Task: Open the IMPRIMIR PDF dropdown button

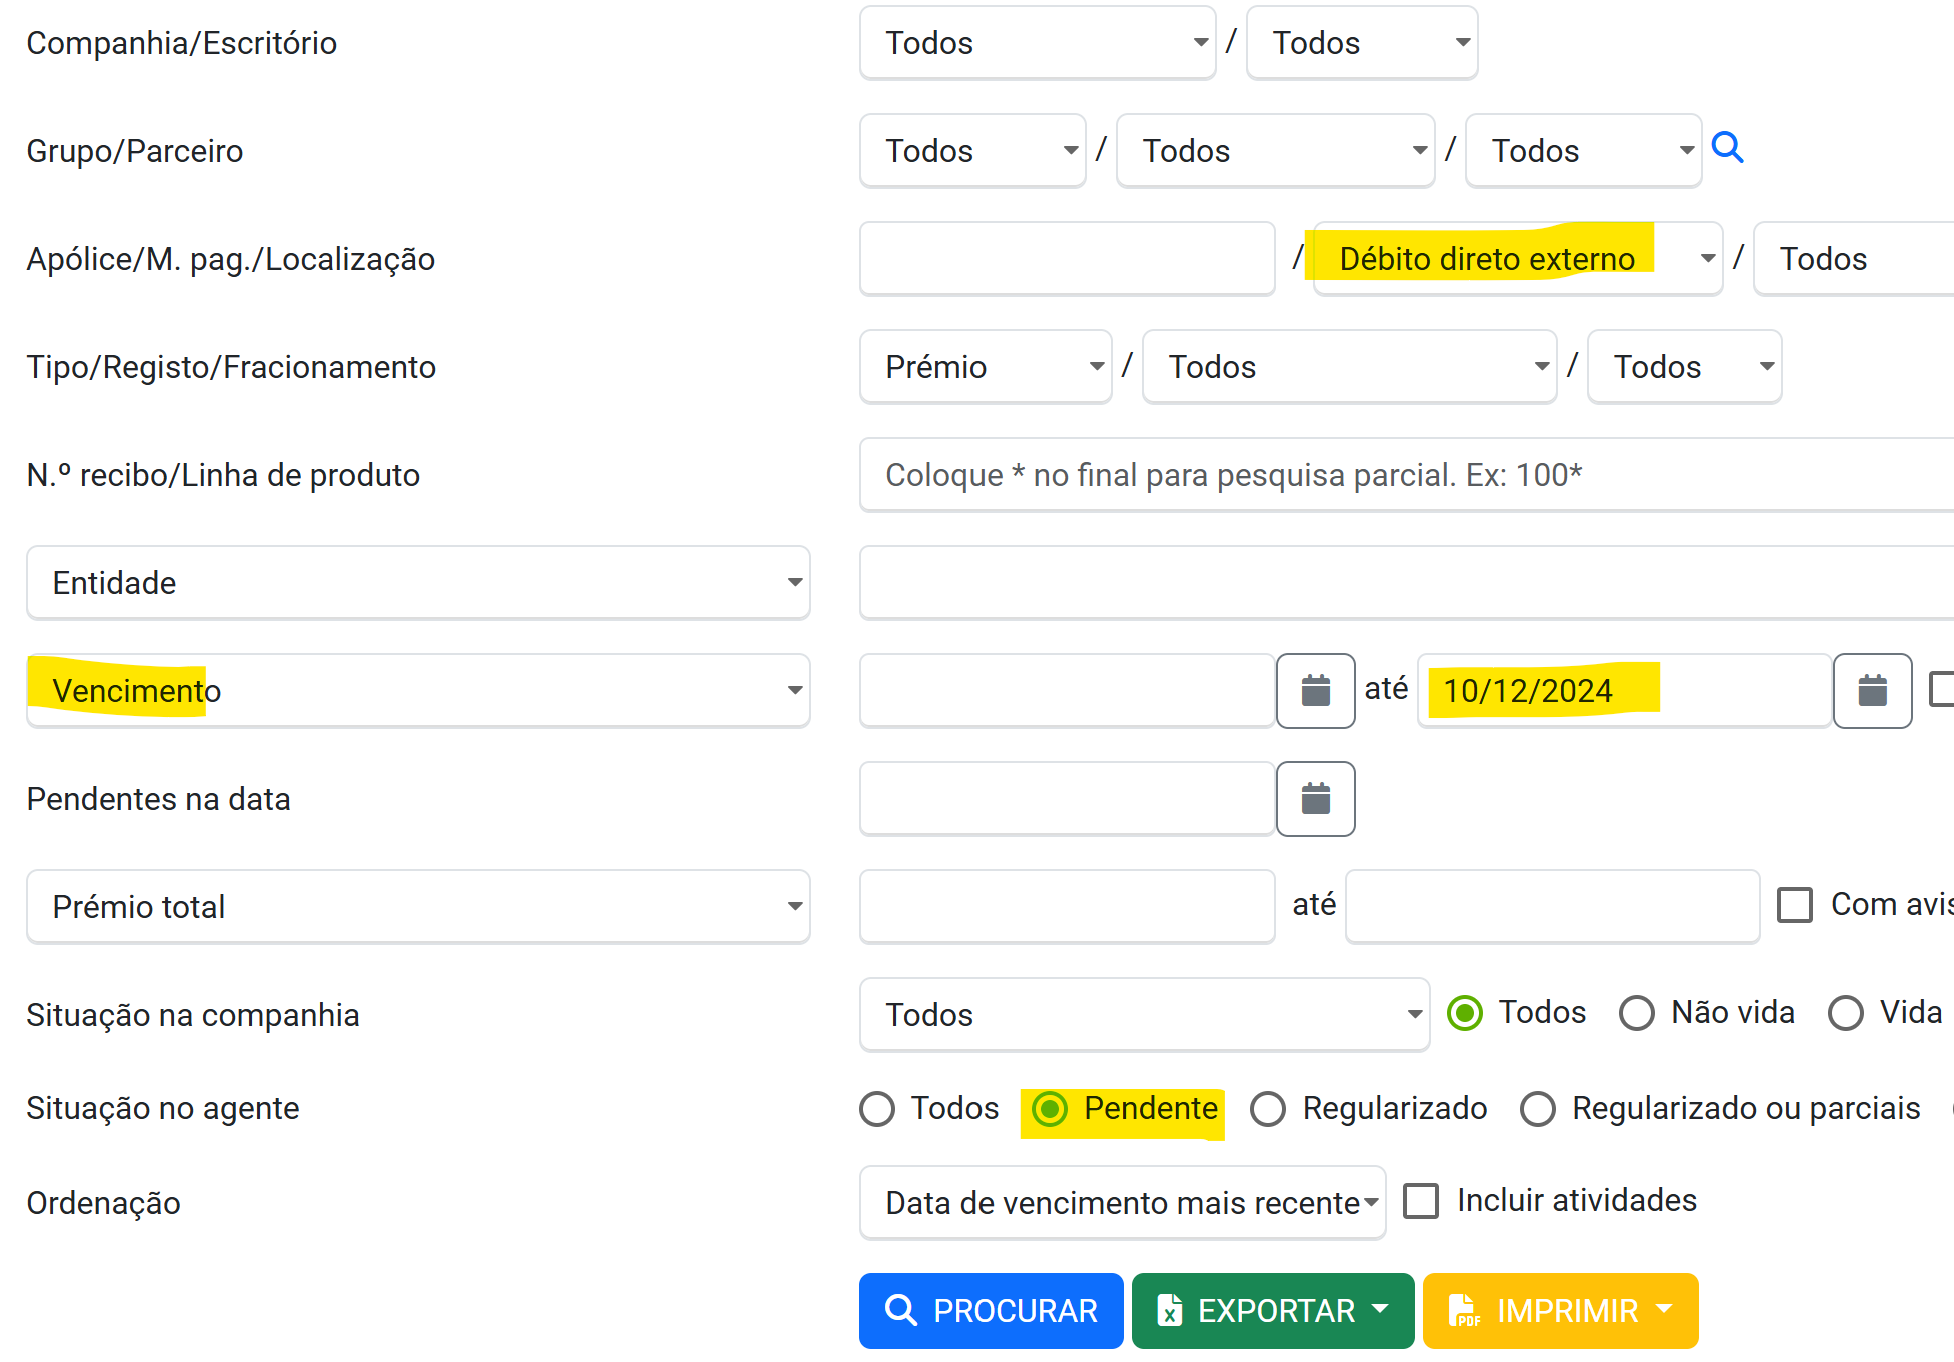Action: coord(1560,1310)
